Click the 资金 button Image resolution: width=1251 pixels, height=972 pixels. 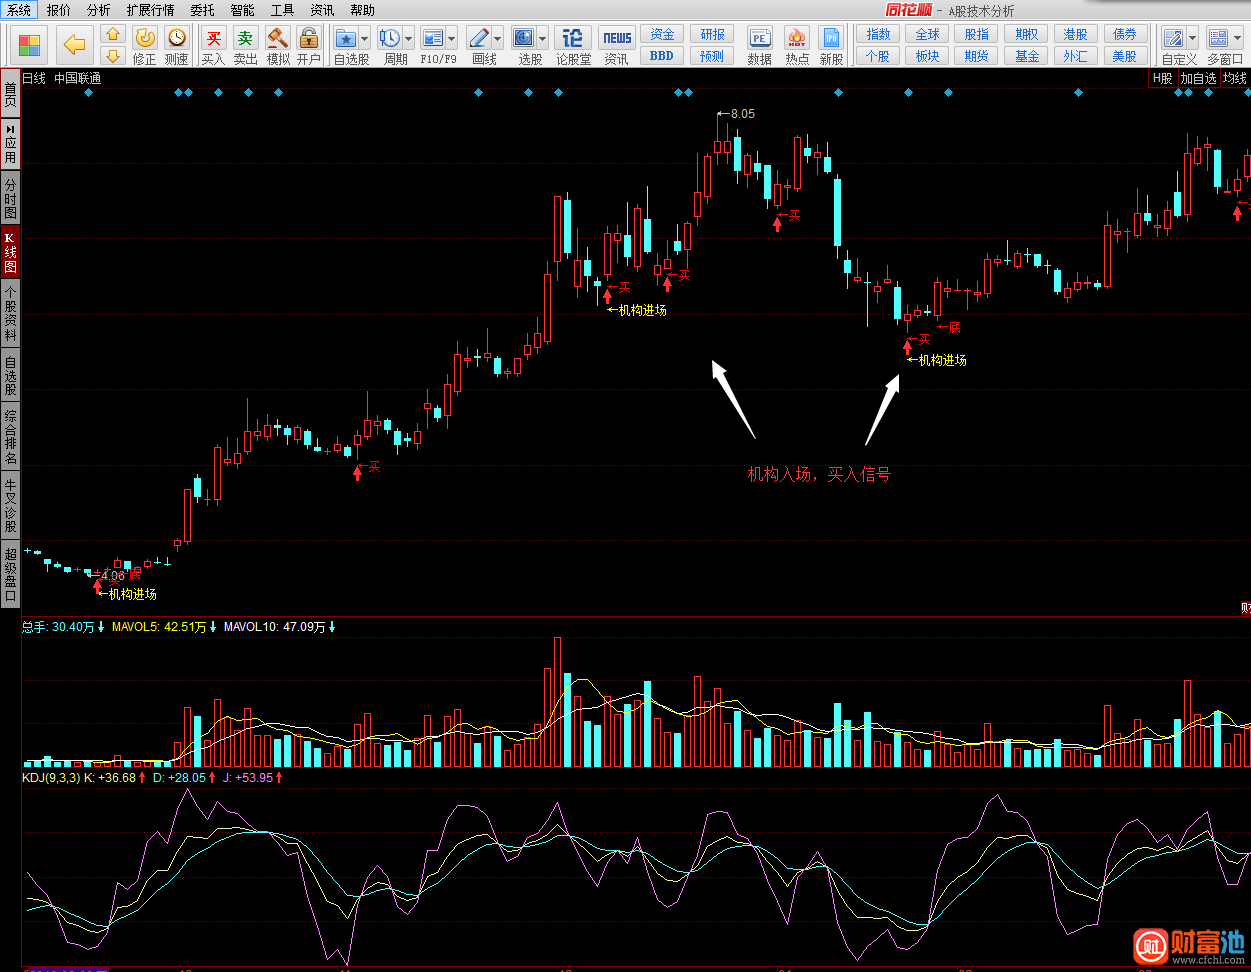(662, 34)
